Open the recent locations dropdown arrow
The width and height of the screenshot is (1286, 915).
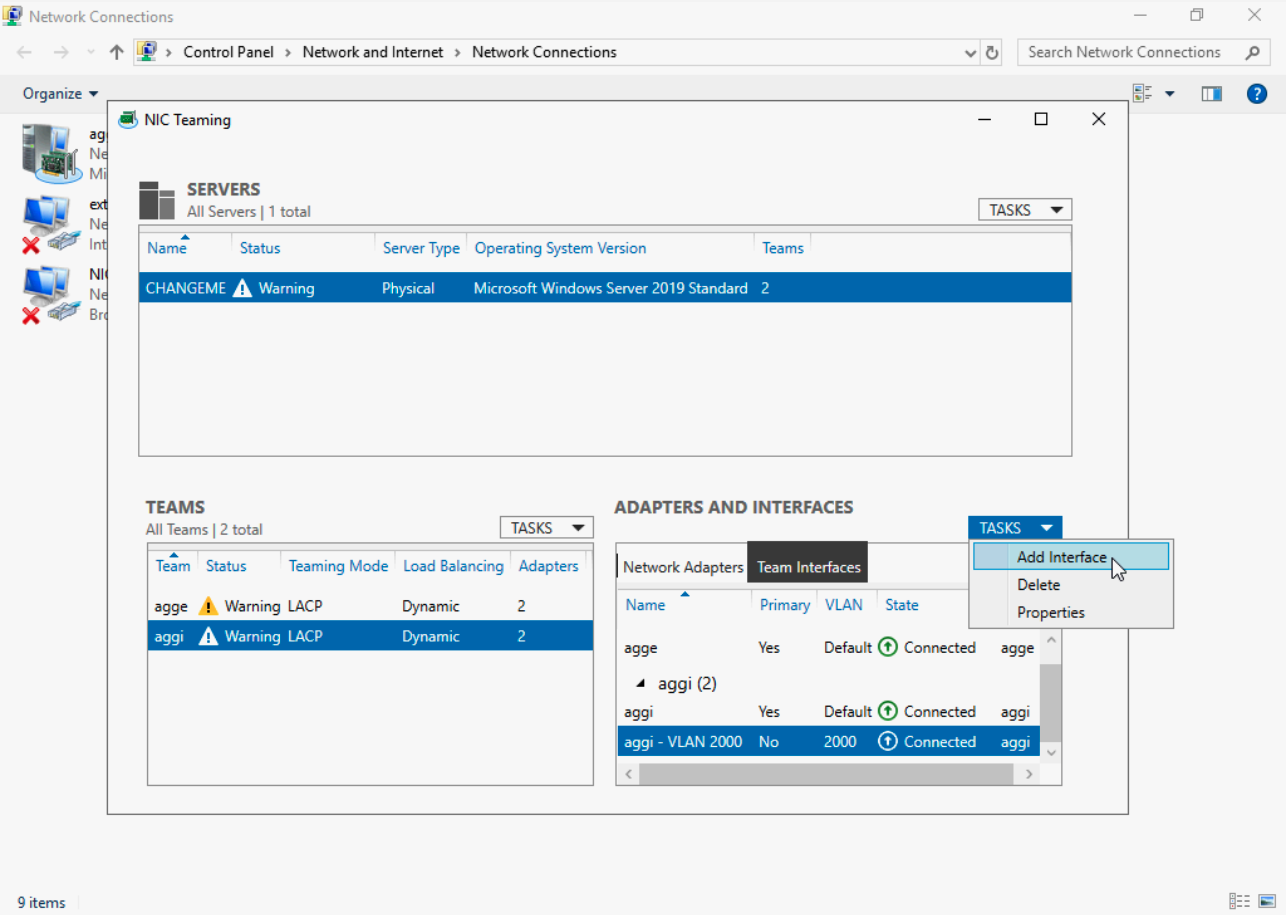click(x=91, y=52)
